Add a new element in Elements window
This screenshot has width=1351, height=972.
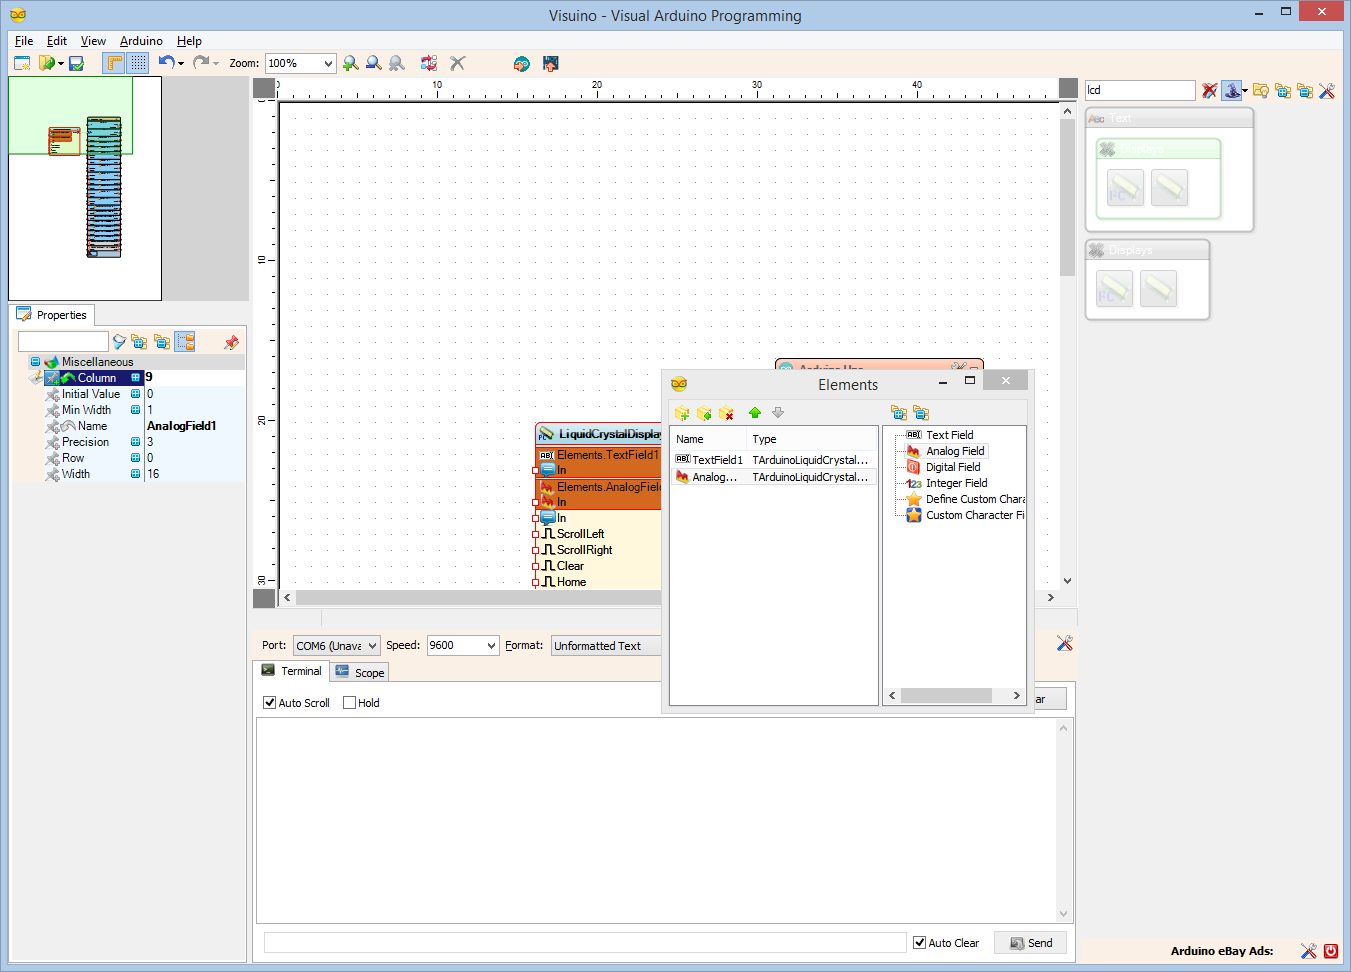coord(682,413)
